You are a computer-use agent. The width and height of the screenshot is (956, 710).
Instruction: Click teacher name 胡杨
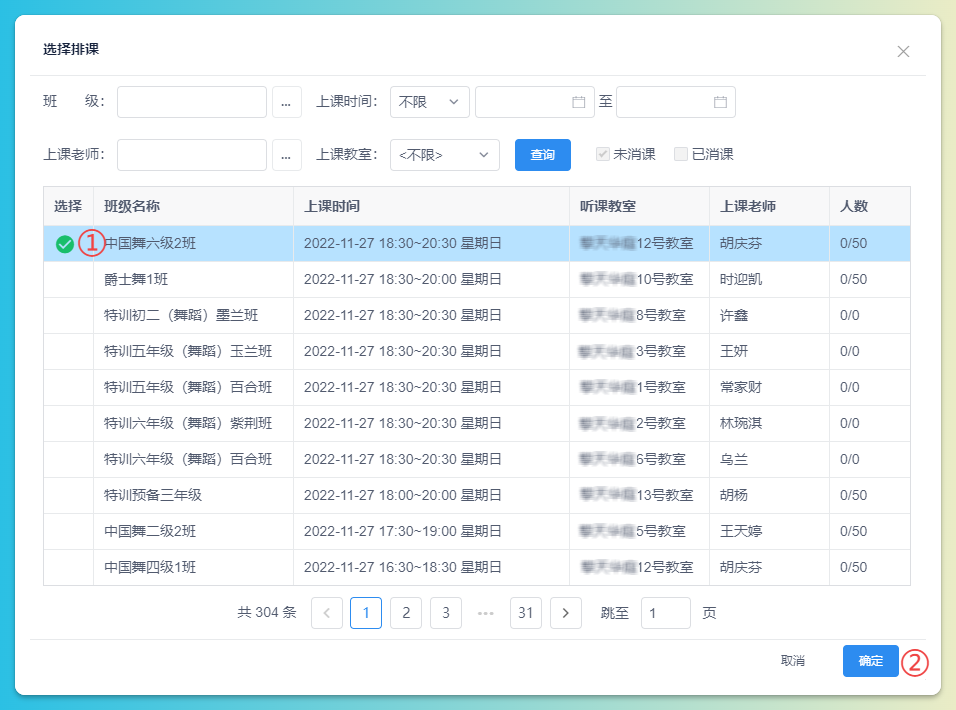point(733,495)
